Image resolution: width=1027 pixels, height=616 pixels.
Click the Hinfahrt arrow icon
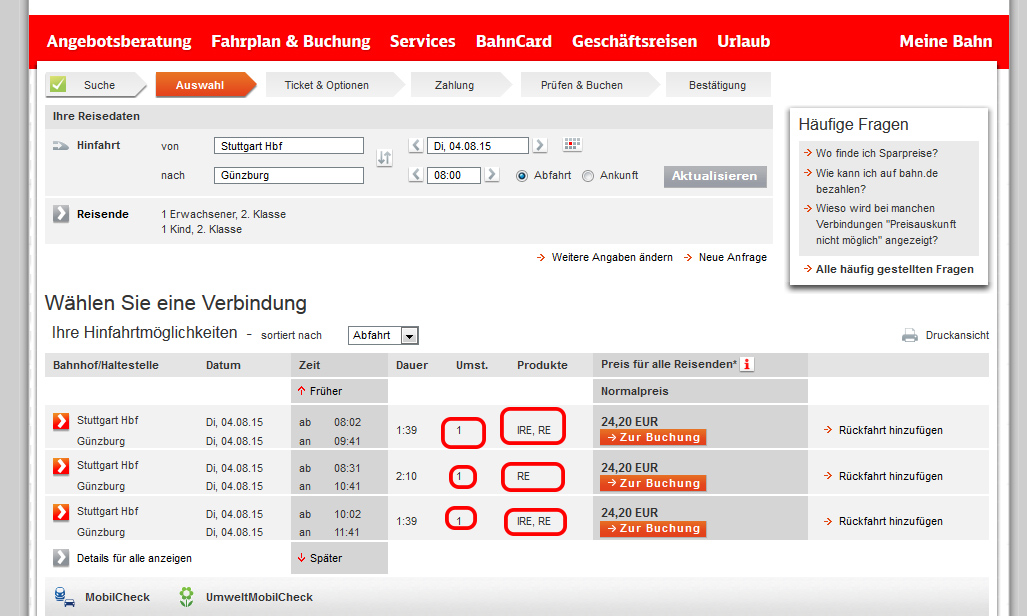(x=61, y=145)
